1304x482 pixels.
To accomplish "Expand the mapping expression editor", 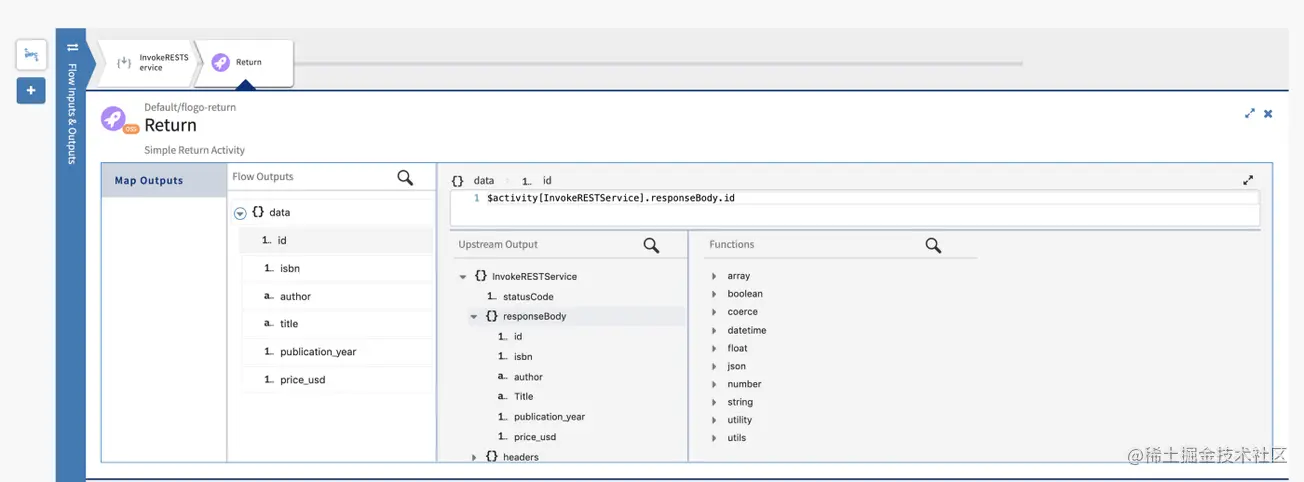I will coord(1248,181).
